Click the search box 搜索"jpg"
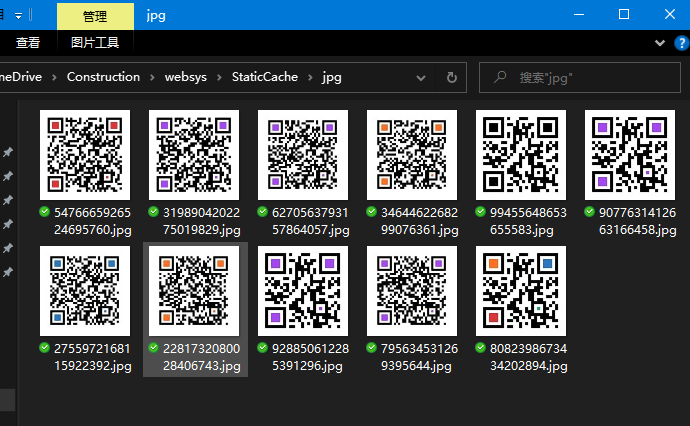The width and height of the screenshot is (690, 426). (x=580, y=77)
